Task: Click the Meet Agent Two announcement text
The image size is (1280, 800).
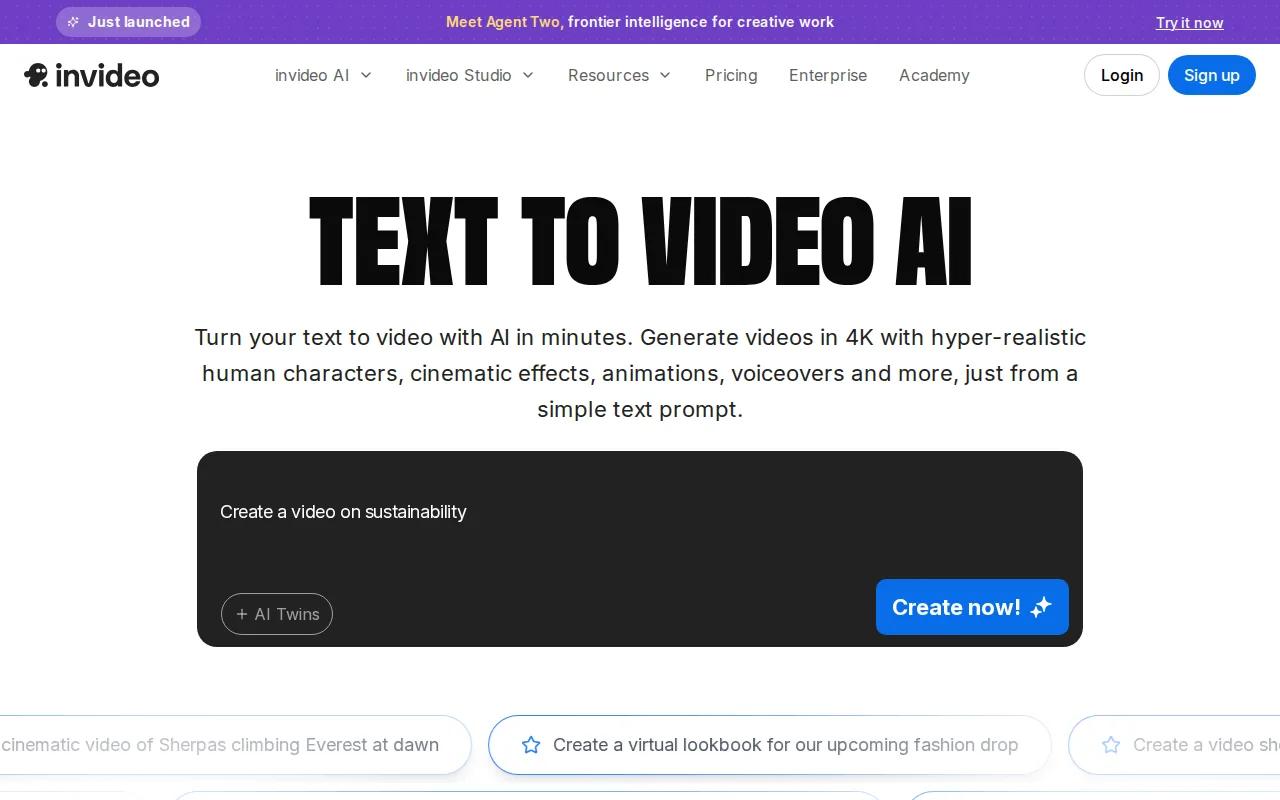Action: [x=640, y=22]
